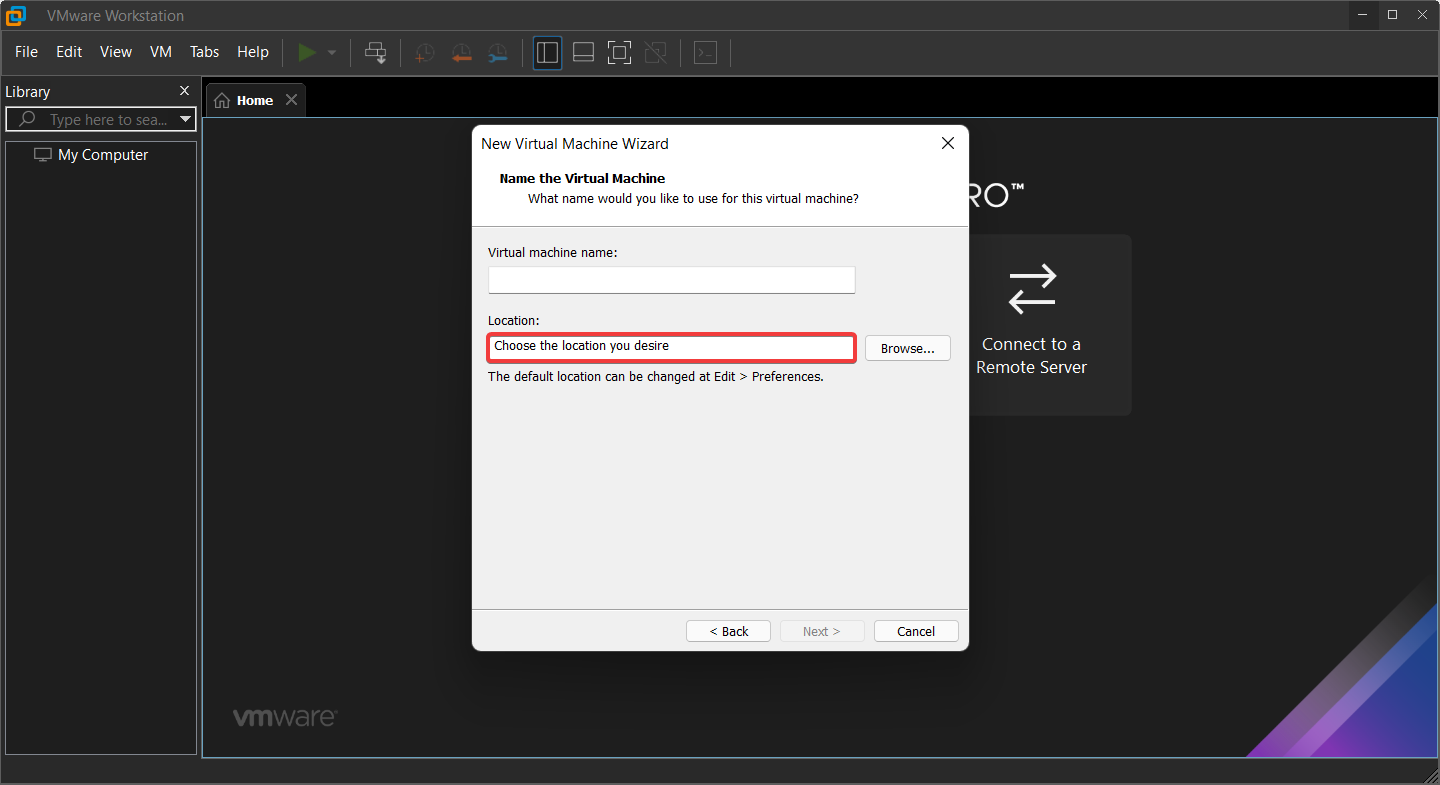Open the power options dropdown arrow
The width and height of the screenshot is (1440, 785).
pyautogui.click(x=332, y=53)
